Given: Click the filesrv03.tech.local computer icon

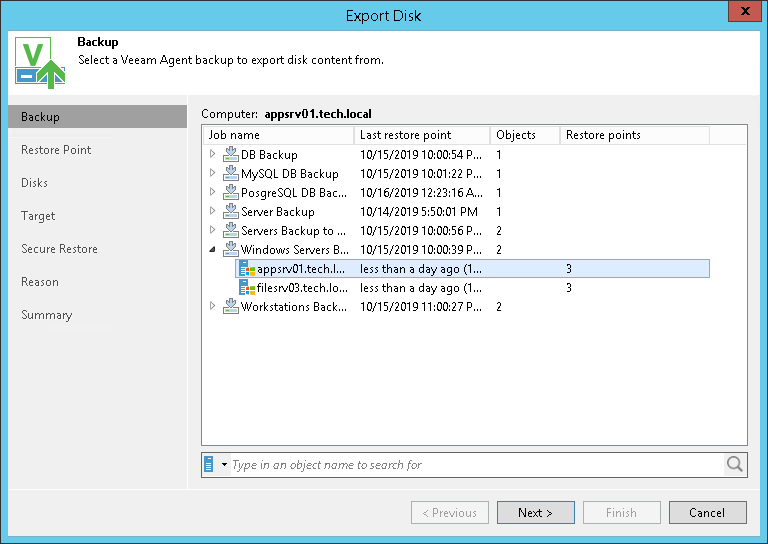Looking at the screenshot, I should coord(247,288).
